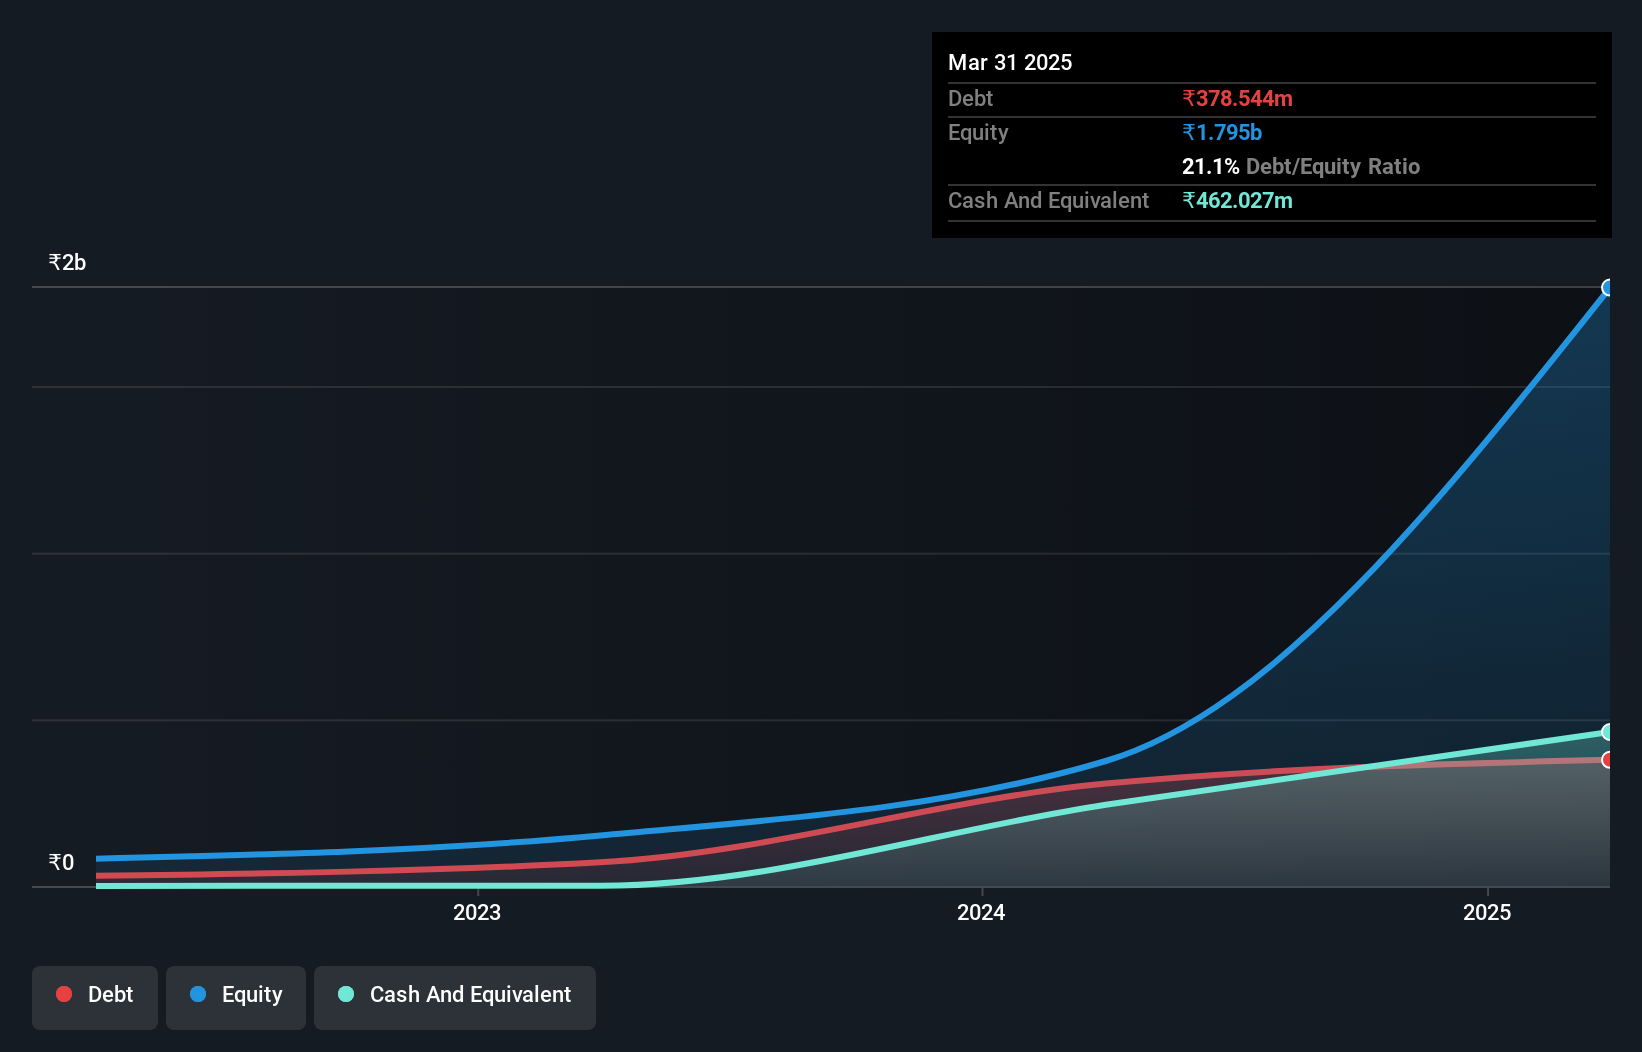Click the 2023 axis label
The width and height of the screenshot is (1642, 1052).
coord(477,912)
